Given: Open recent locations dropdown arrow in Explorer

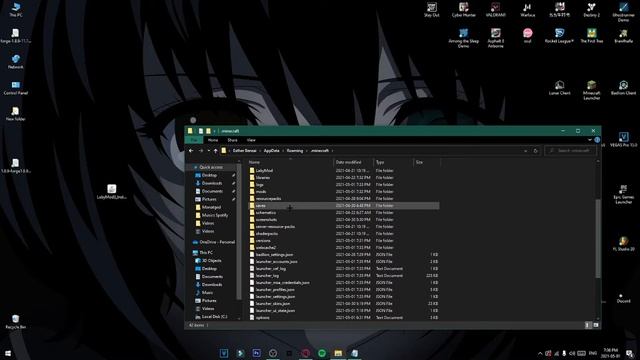Looking at the screenshot, I should tap(209, 151).
